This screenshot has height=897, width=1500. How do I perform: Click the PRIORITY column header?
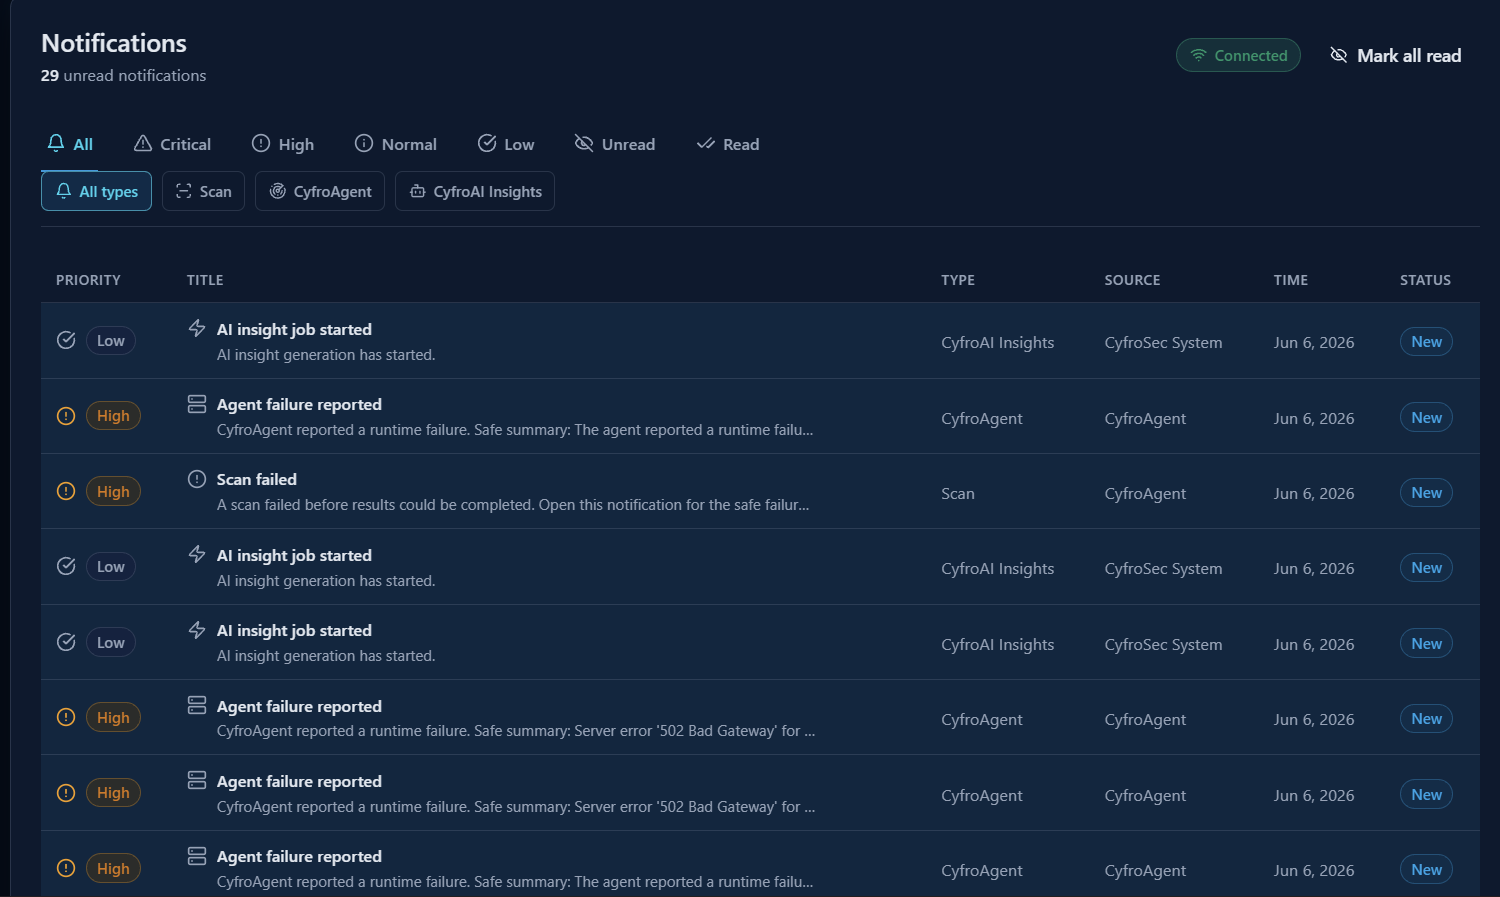[88, 280]
